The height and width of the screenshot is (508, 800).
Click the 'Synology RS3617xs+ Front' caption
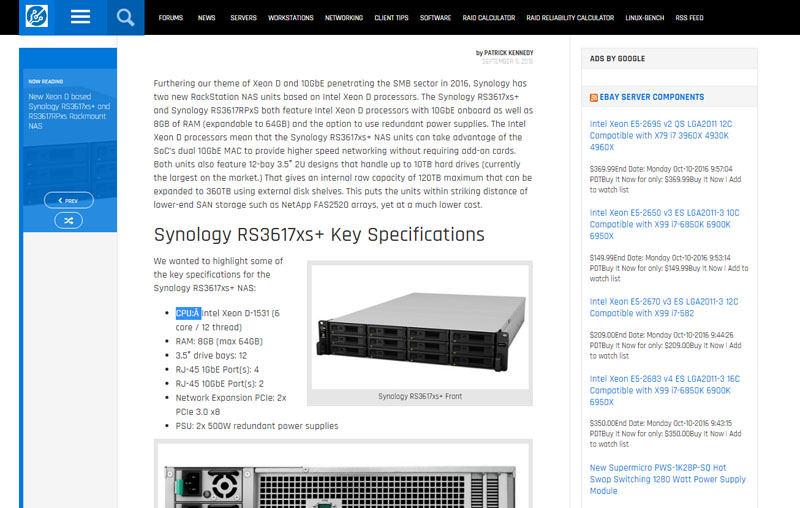click(420, 396)
